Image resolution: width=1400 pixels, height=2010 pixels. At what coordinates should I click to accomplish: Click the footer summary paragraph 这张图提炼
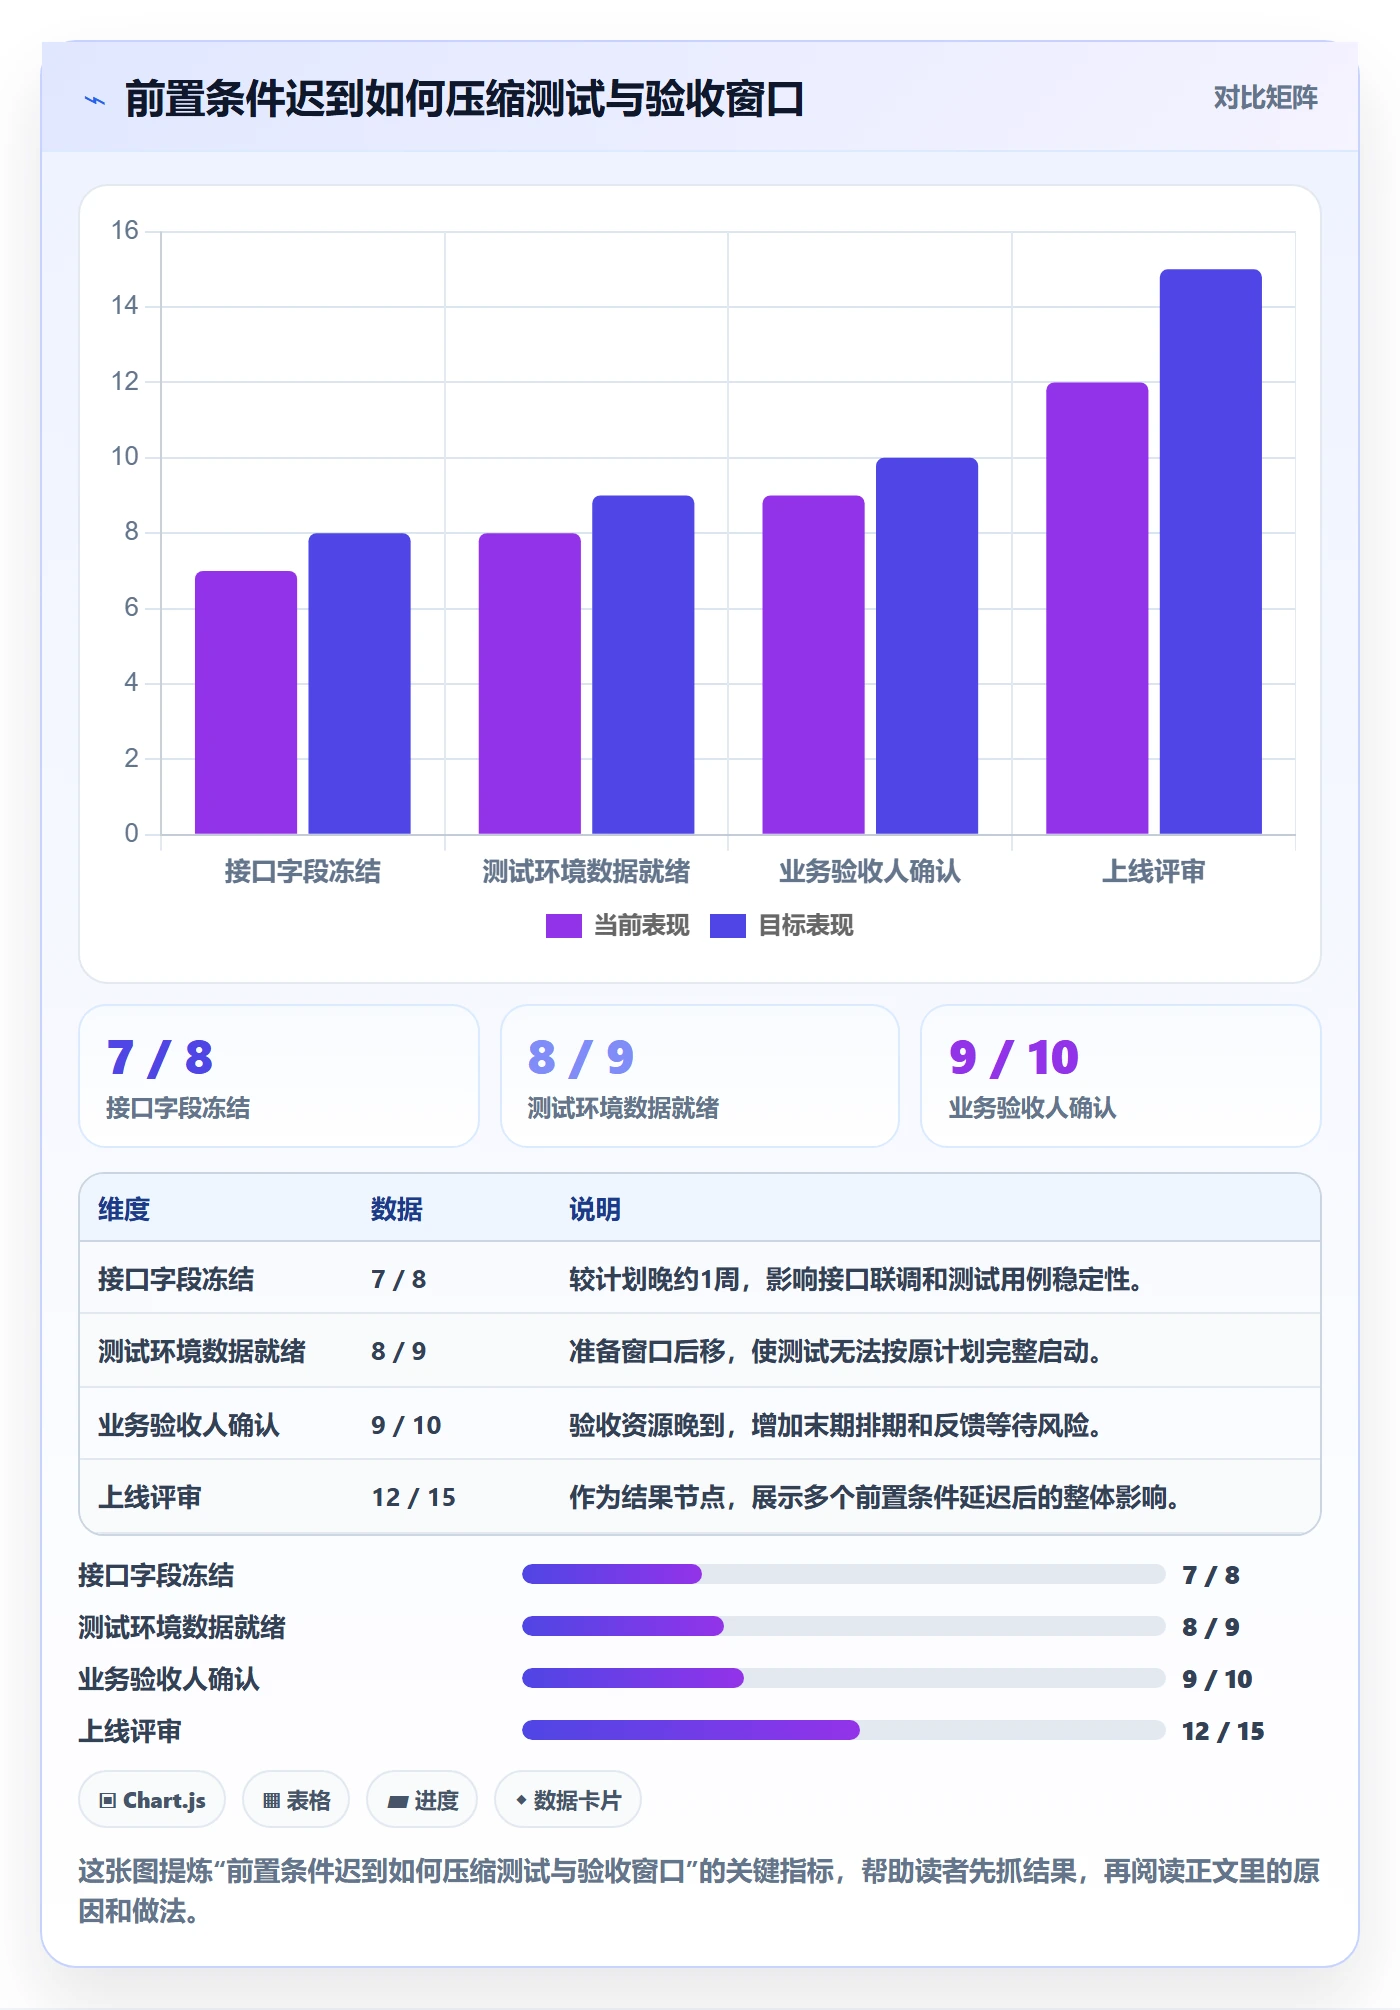click(699, 1891)
